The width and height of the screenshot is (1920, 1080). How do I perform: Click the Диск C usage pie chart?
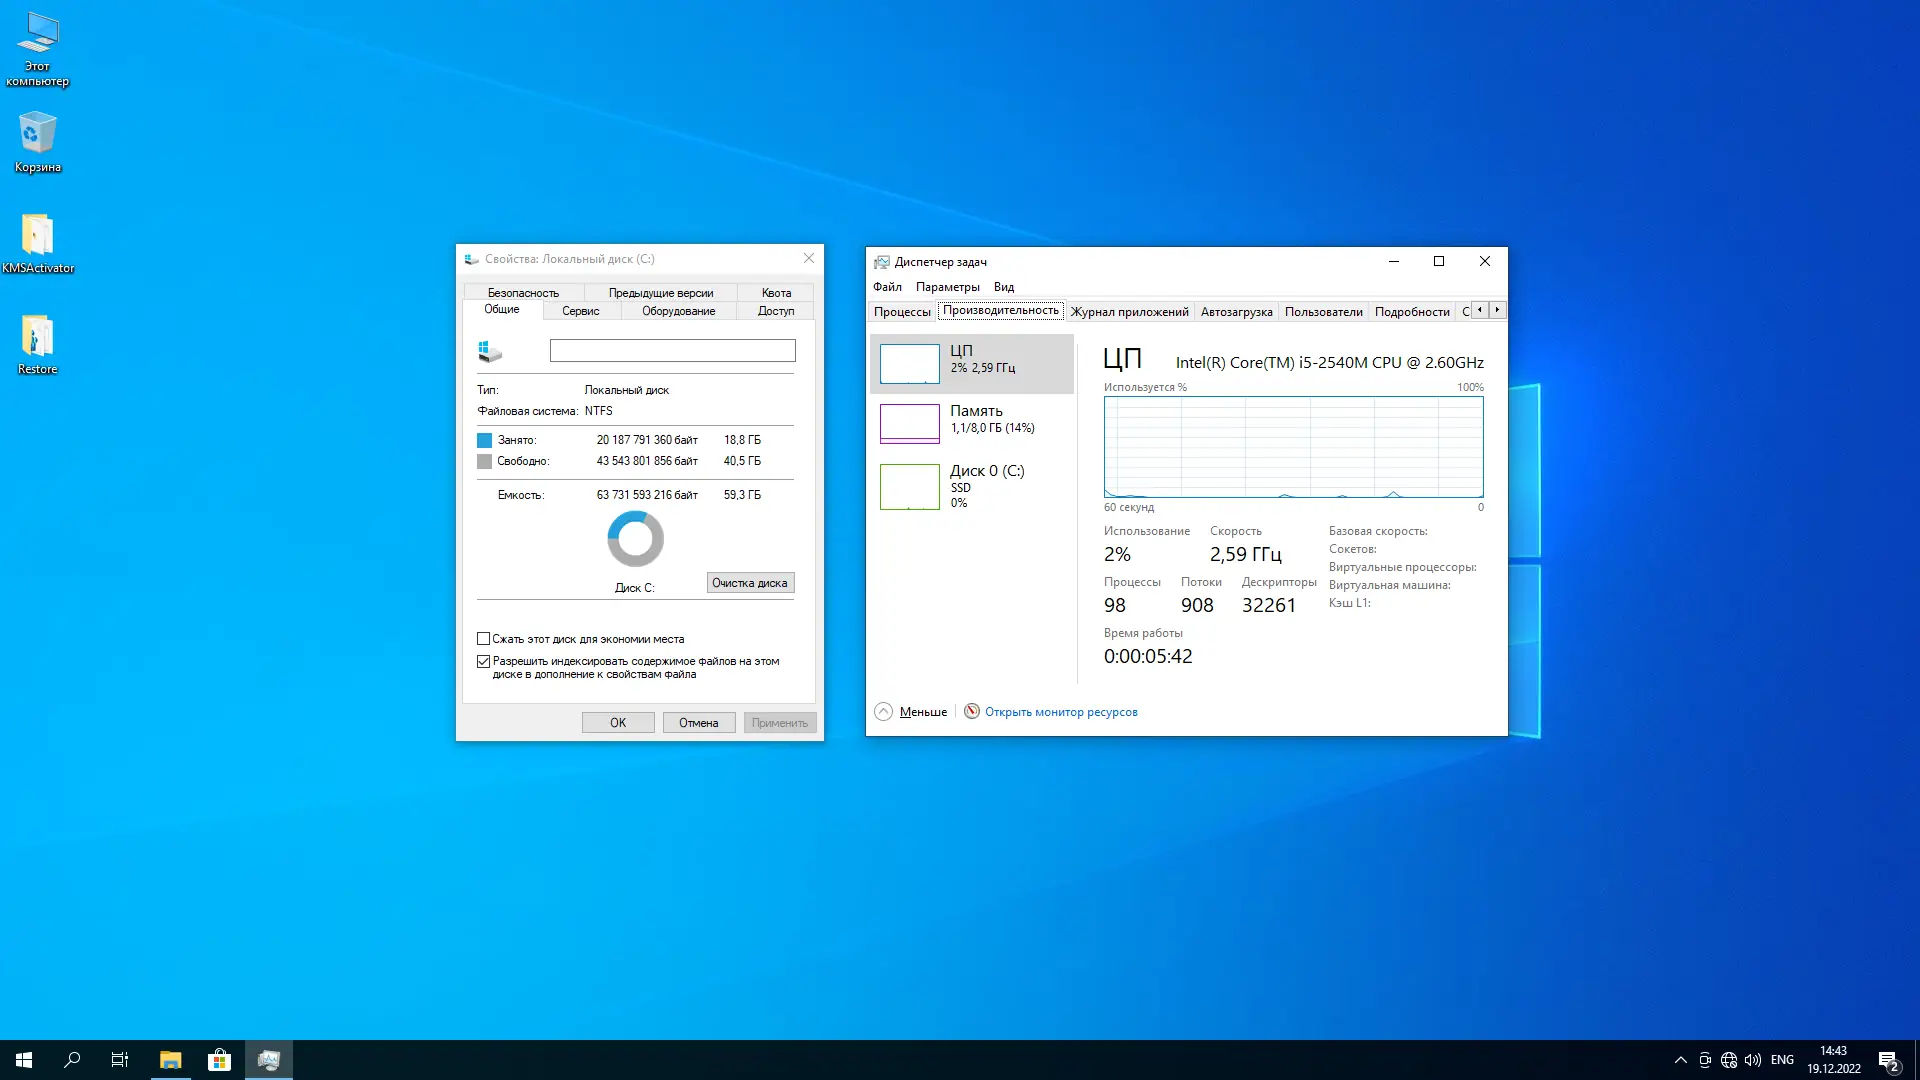point(635,538)
